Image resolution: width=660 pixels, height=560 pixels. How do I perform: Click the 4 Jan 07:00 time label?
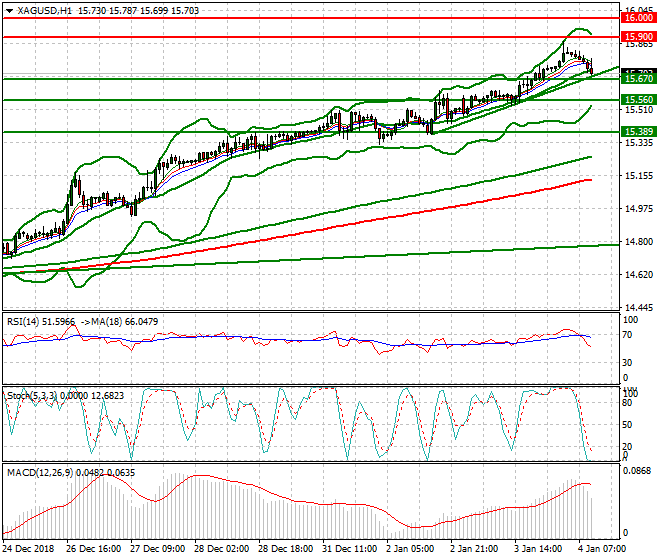[602, 549]
